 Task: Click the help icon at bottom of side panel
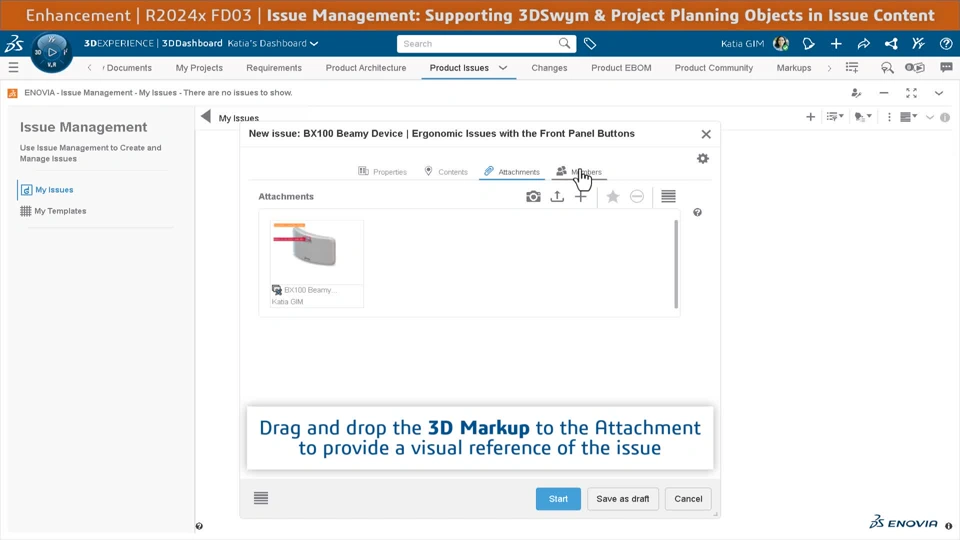click(x=199, y=526)
